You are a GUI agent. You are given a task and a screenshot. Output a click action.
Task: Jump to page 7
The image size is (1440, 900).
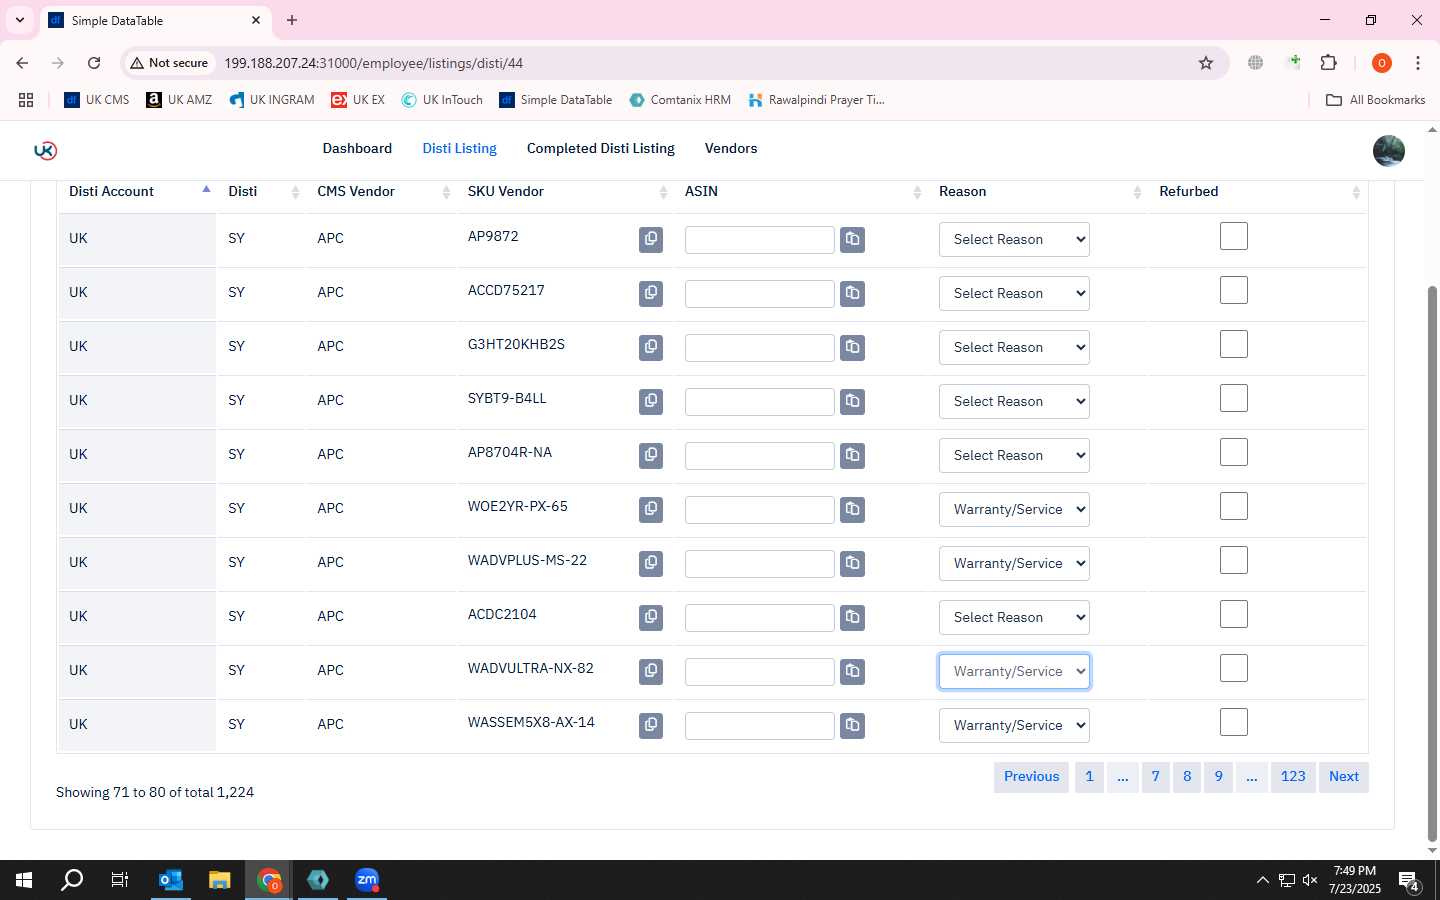(x=1155, y=777)
